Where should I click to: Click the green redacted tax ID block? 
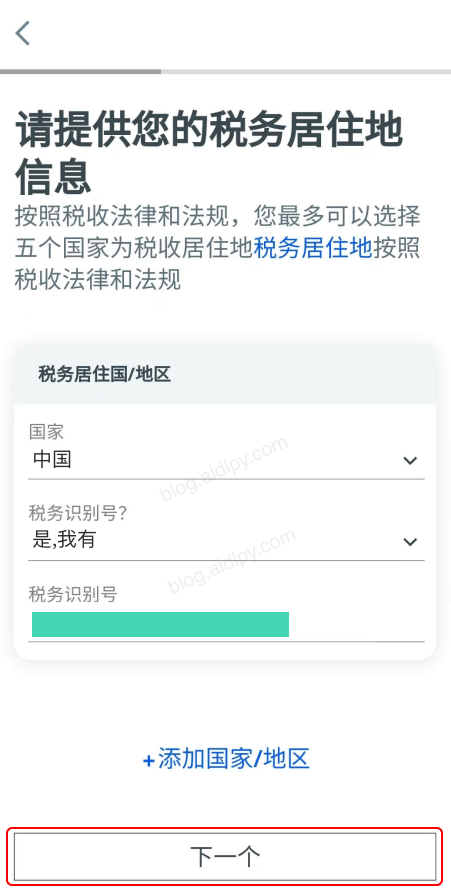pyautogui.click(x=161, y=624)
